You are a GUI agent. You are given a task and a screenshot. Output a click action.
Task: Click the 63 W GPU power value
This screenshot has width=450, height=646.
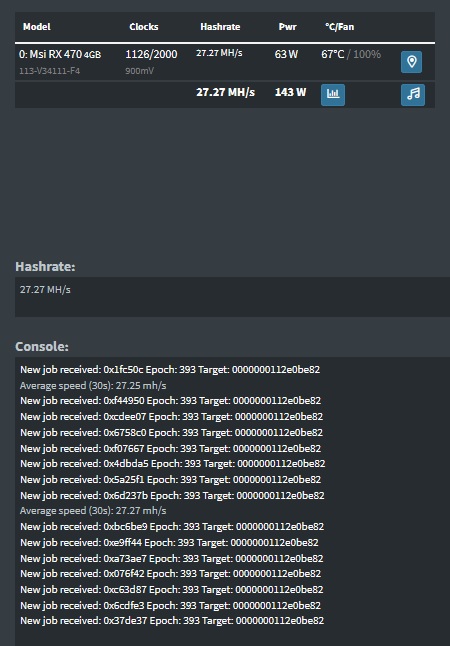(286, 54)
